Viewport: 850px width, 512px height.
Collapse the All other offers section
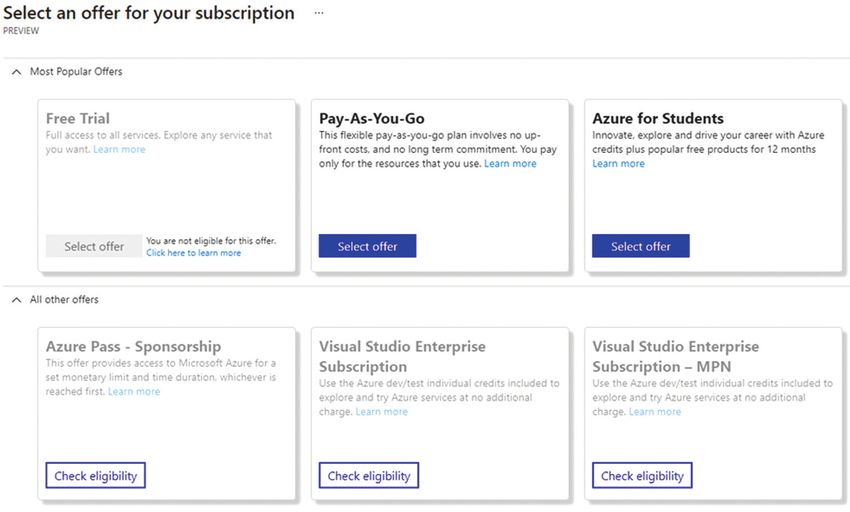click(17, 300)
